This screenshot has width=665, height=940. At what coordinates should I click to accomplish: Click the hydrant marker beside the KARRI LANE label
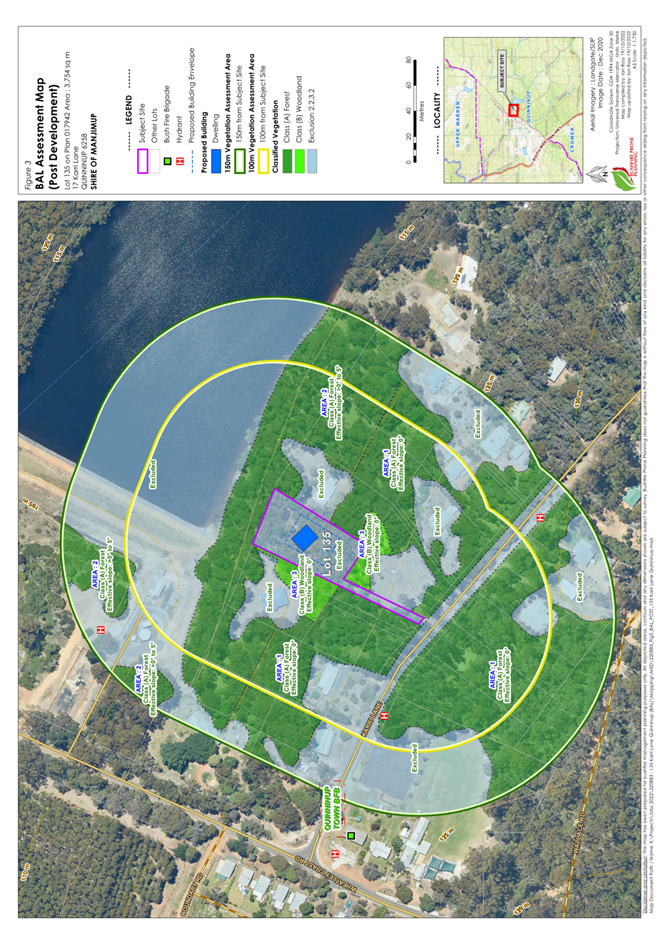click(x=384, y=715)
